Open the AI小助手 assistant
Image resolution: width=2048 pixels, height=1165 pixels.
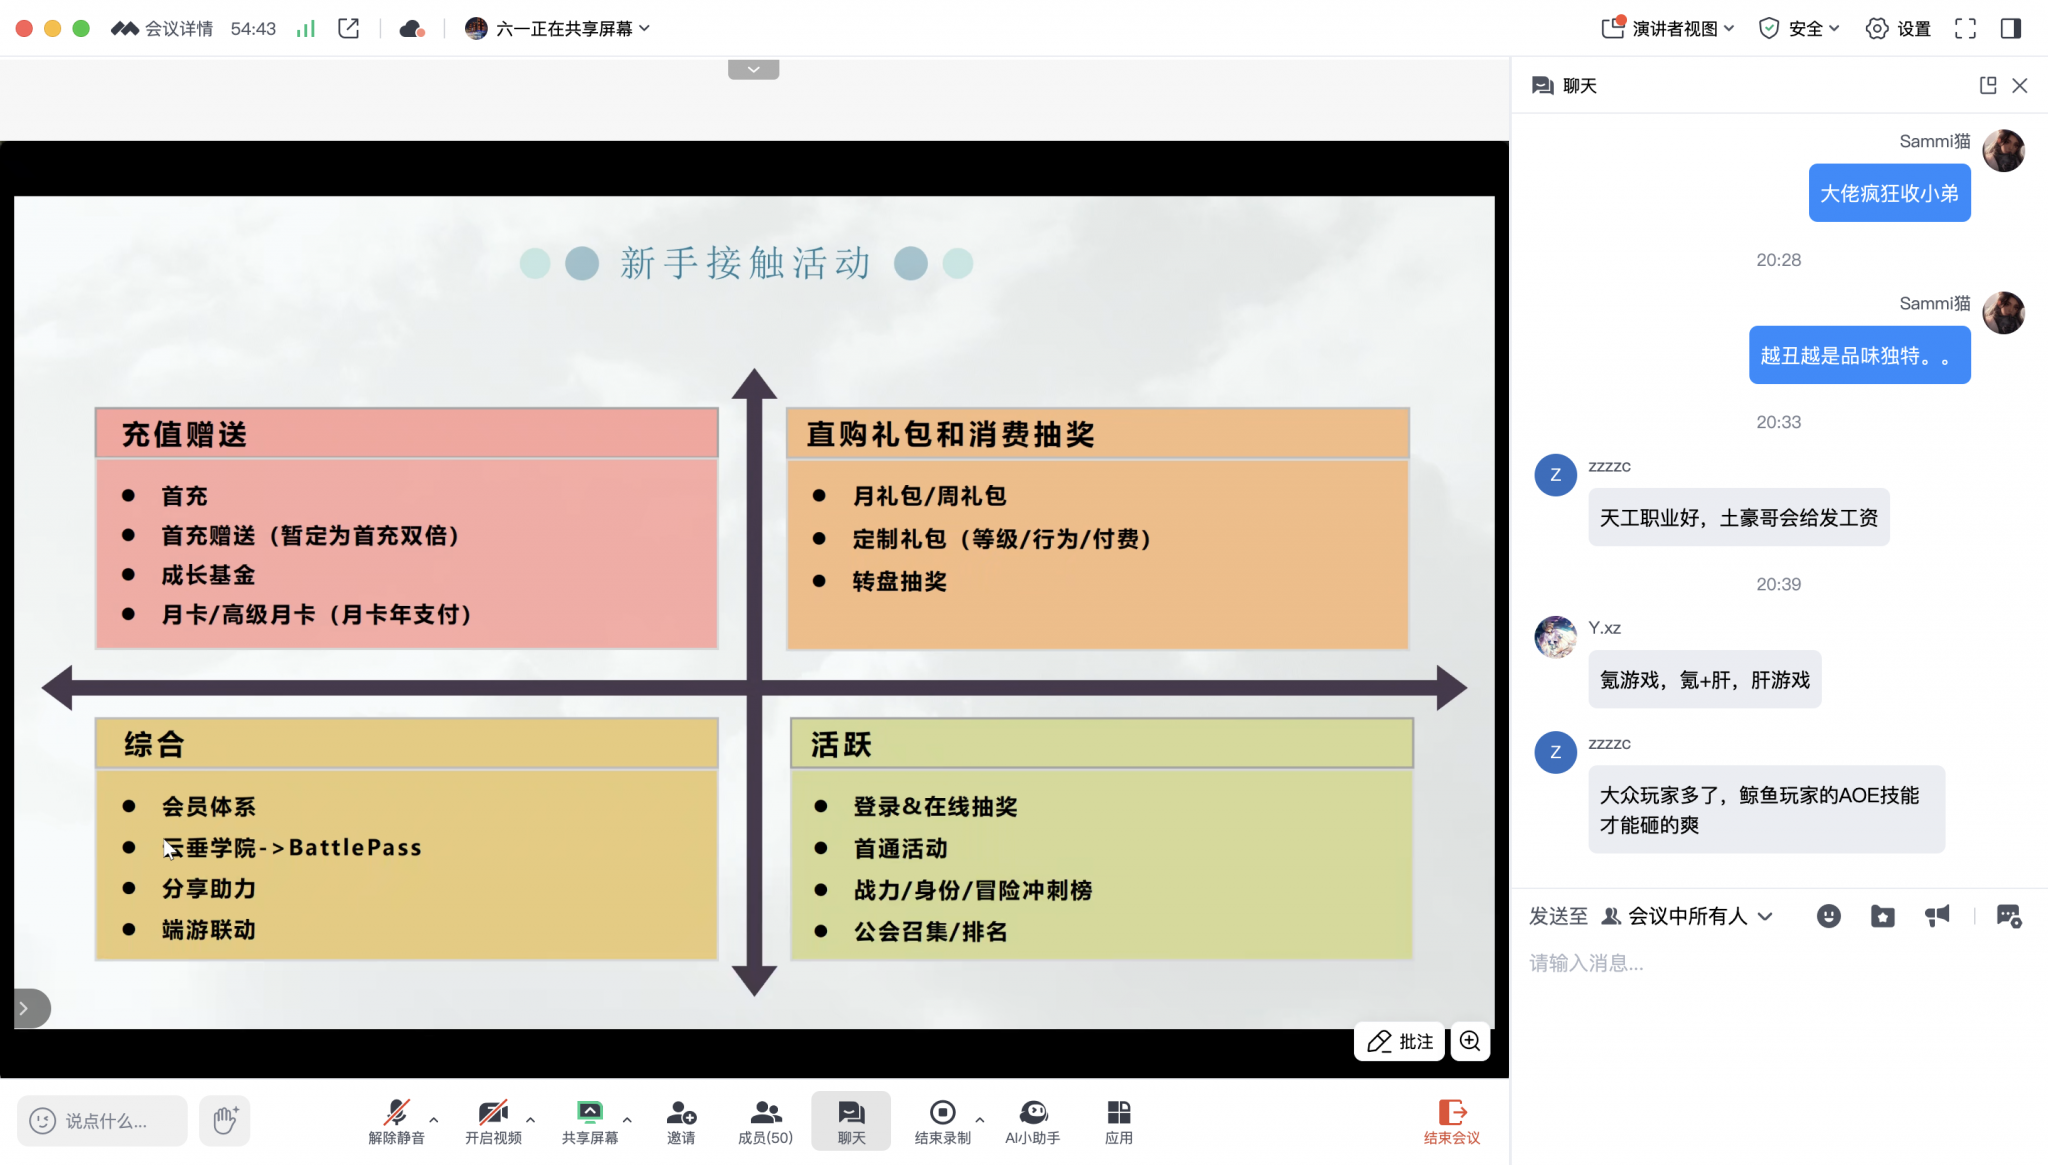coord(1032,1120)
